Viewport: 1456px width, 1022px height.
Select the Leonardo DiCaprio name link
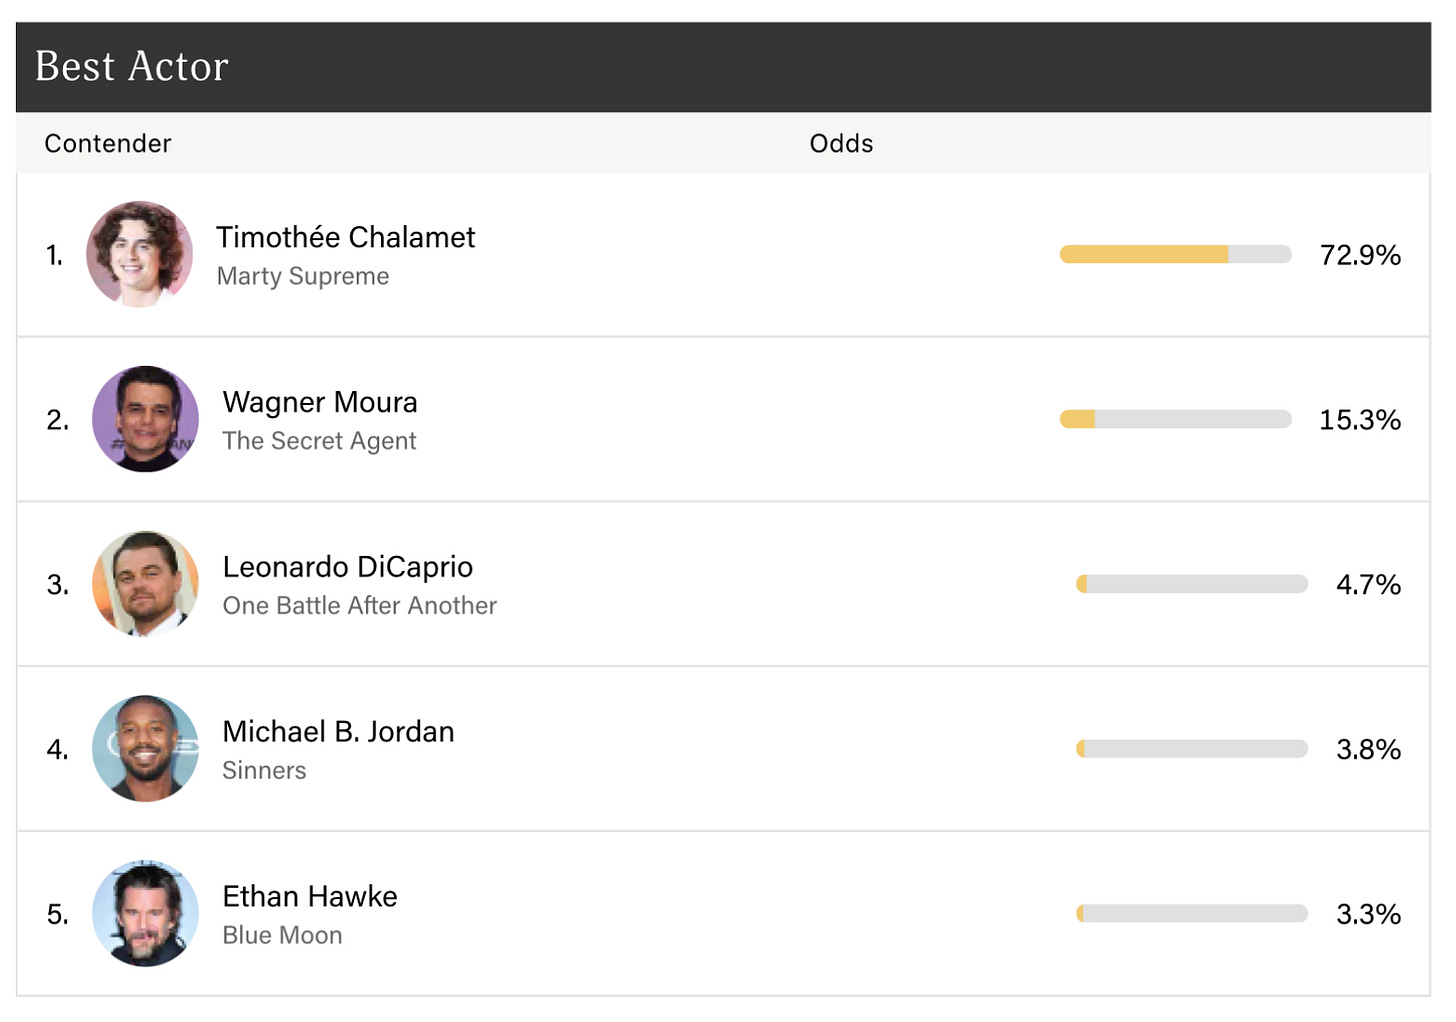(x=348, y=567)
